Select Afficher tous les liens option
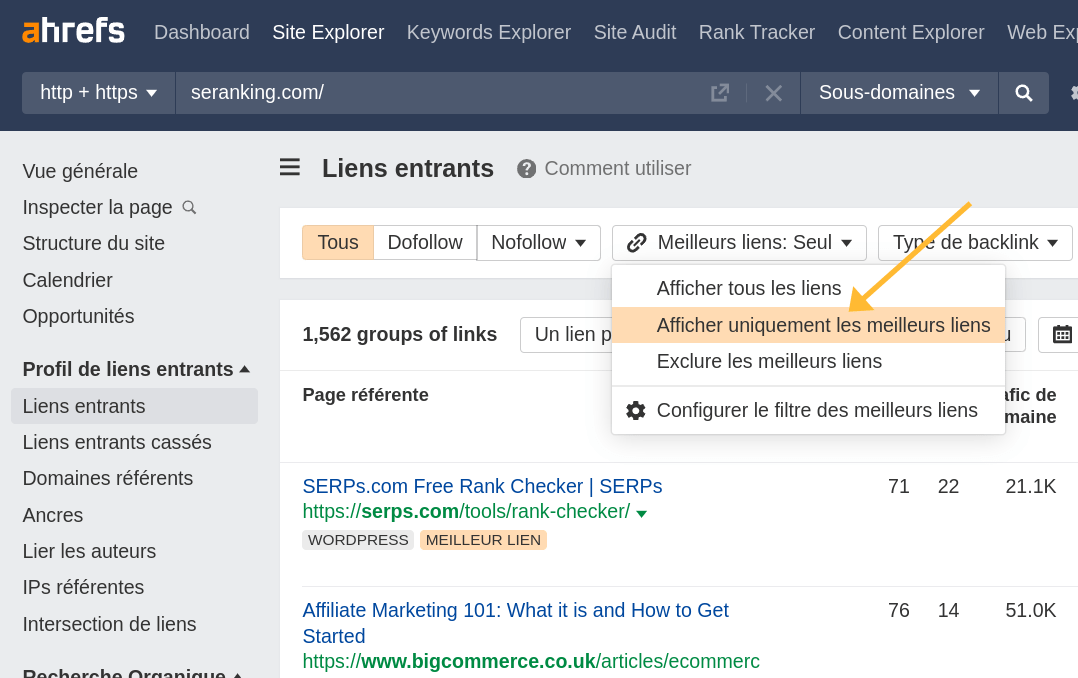1078x678 pixels. 748,288
